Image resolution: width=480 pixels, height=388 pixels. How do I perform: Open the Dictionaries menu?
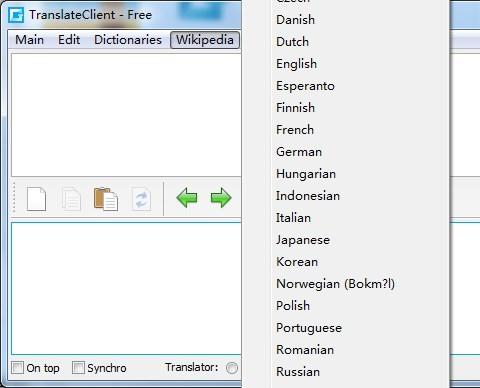click(128, 40)
